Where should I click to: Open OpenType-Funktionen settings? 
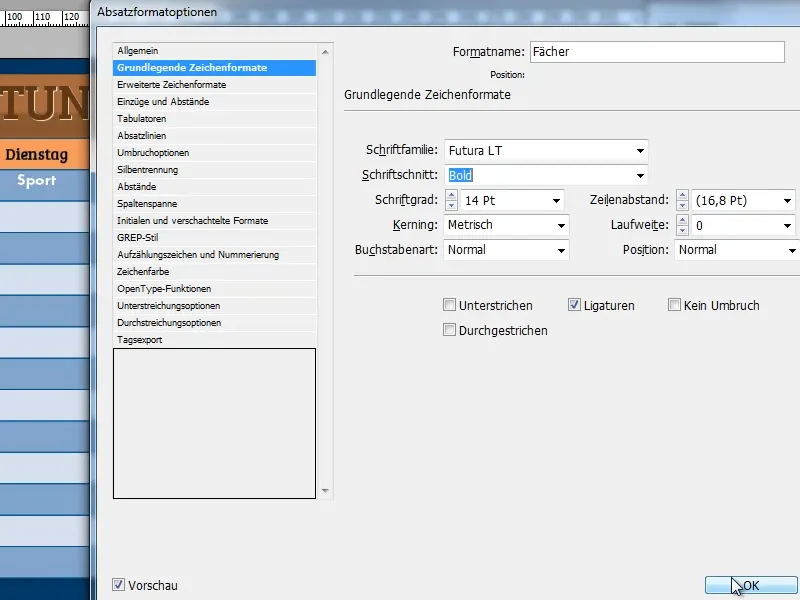pos(214,289)
